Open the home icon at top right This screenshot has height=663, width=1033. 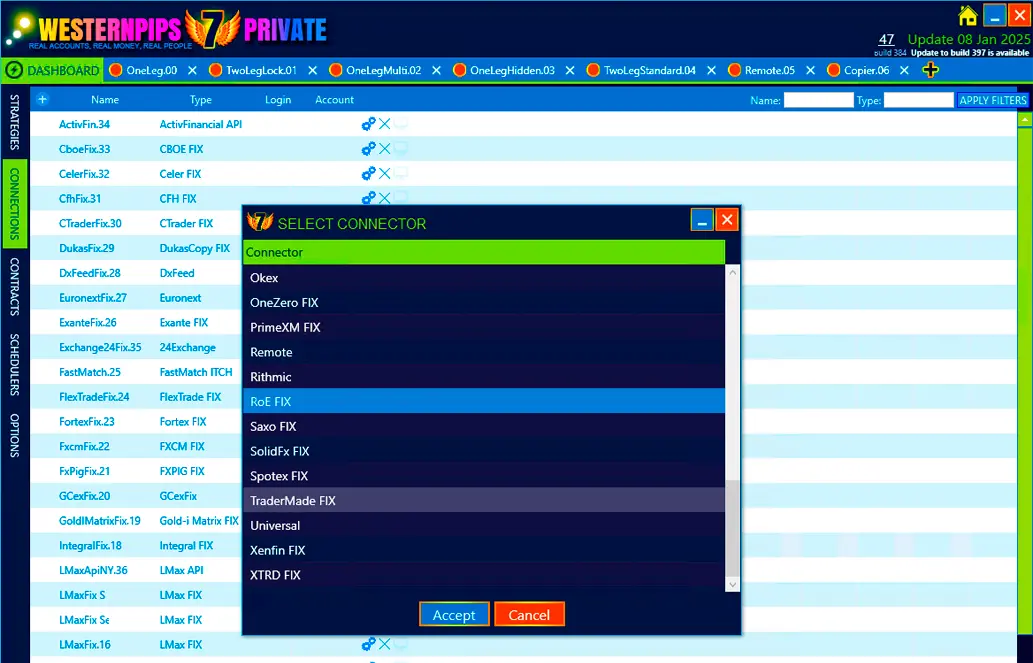click(968, 15)
